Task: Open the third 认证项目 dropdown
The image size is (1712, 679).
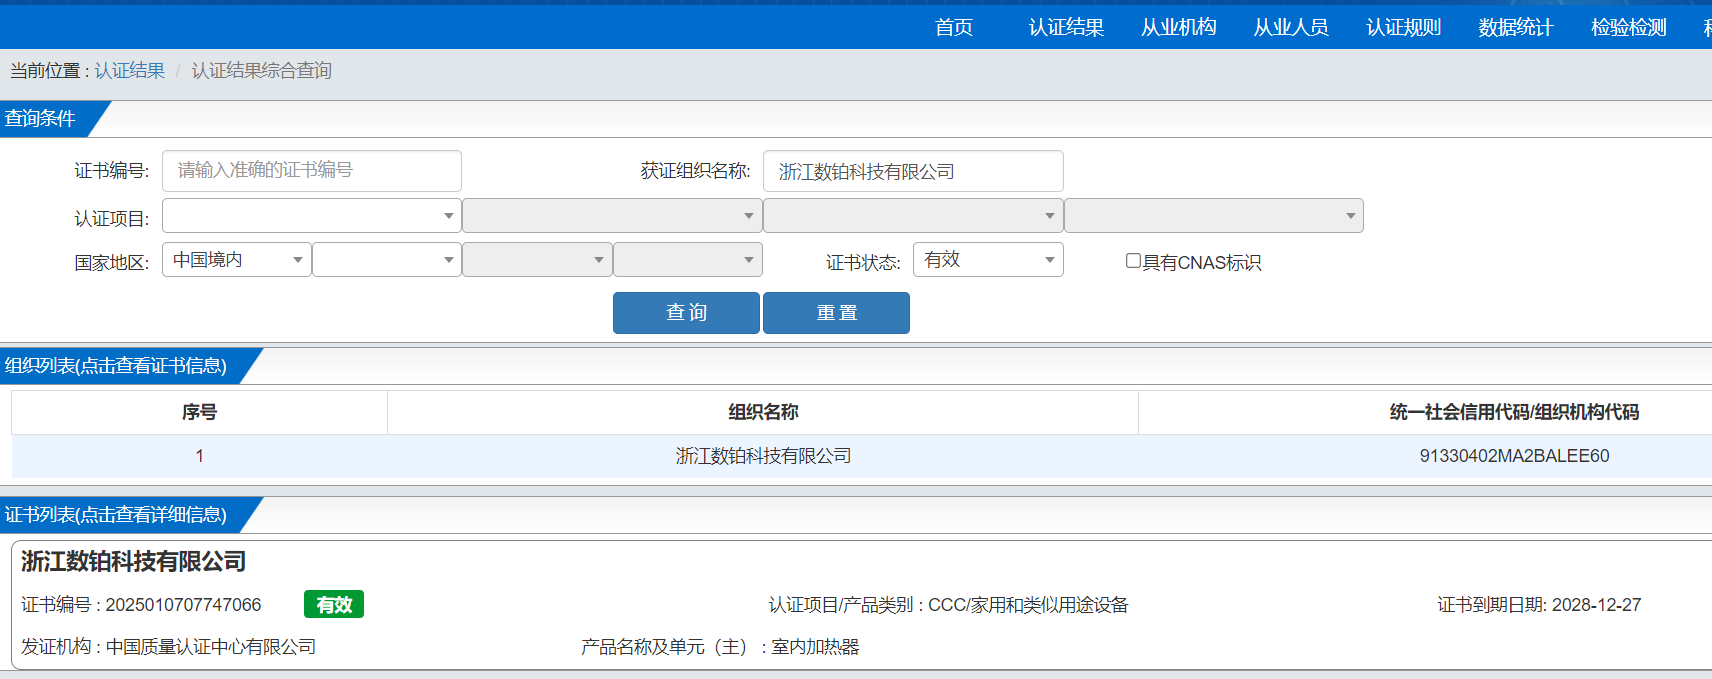Action: (913, 216)
